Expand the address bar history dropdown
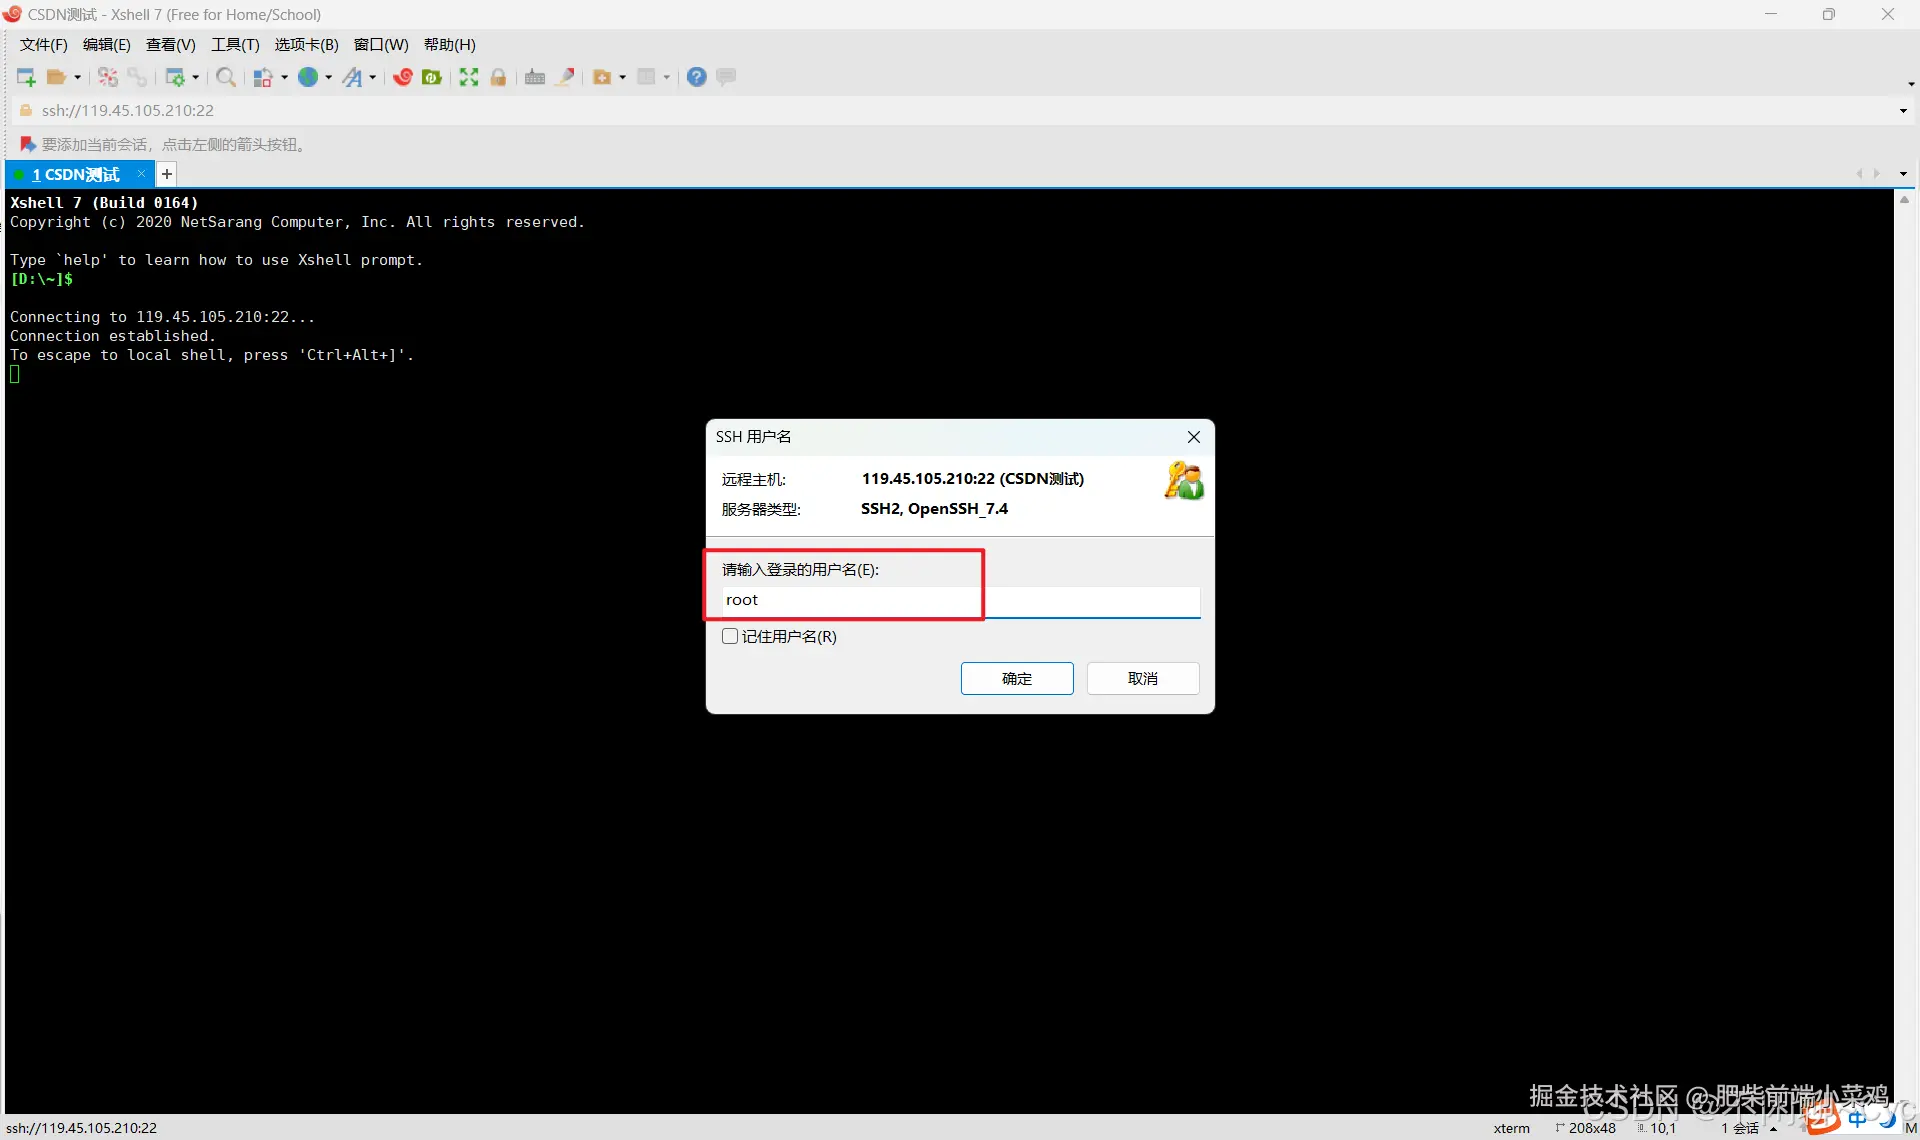Screen dimensions: 1920x1140 click(x=1903, y=111)
